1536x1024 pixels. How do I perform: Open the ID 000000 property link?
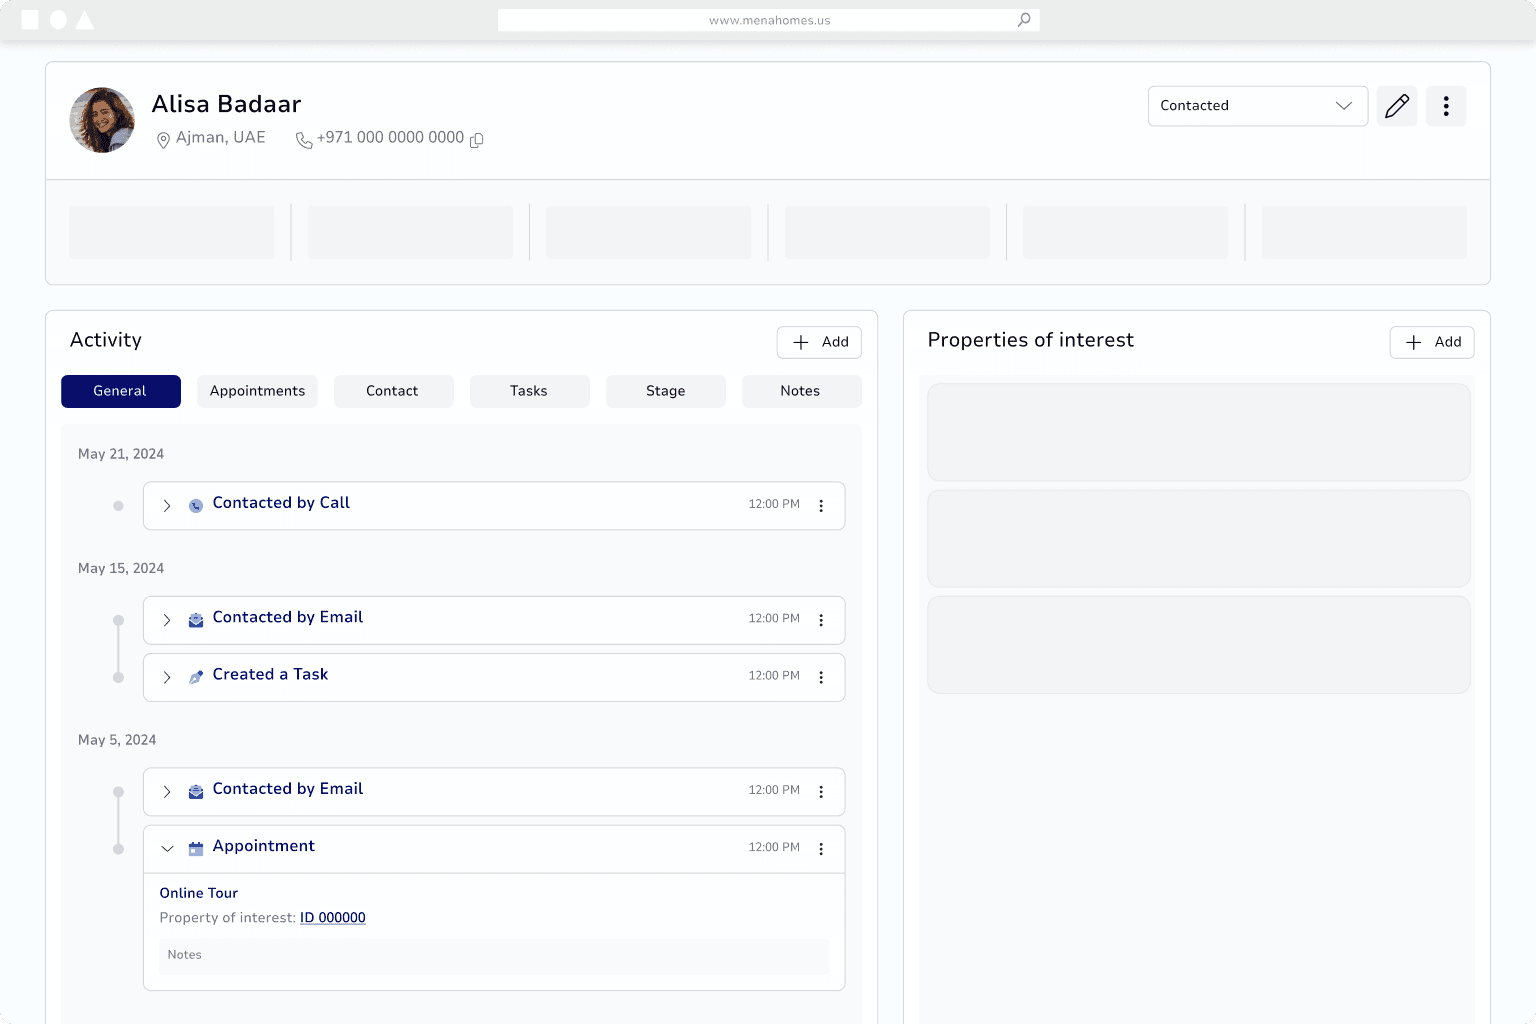tap(333, 918)
